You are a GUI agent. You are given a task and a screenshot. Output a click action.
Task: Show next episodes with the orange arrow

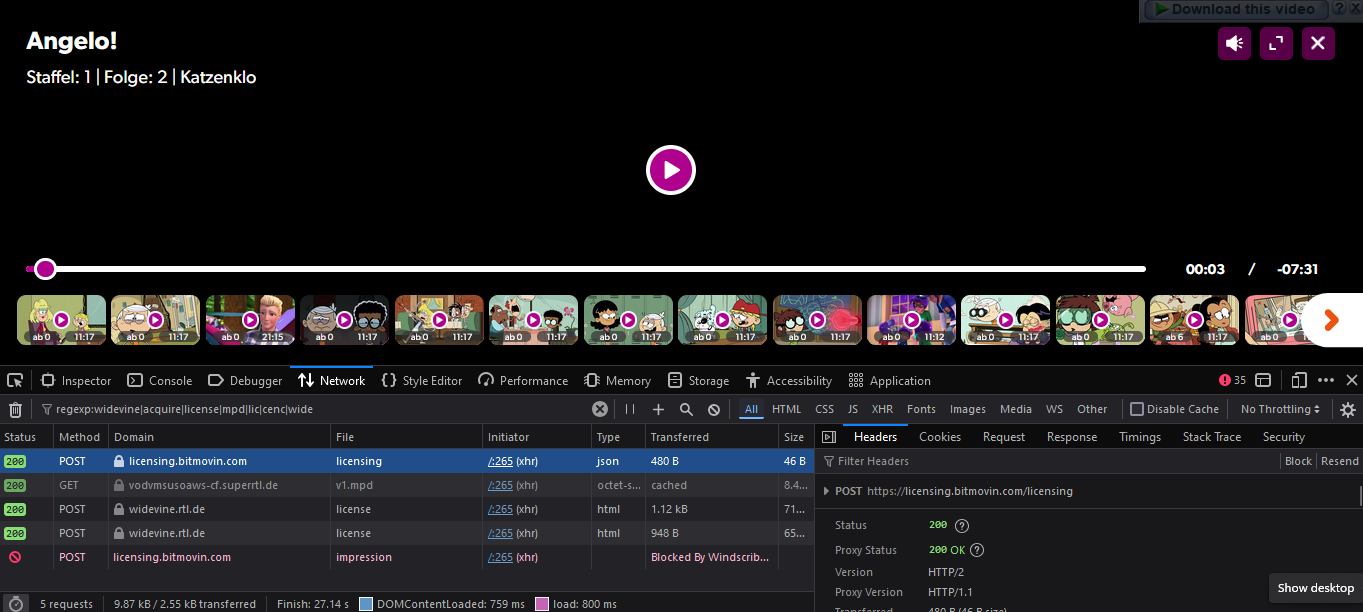click(1331, 319)
